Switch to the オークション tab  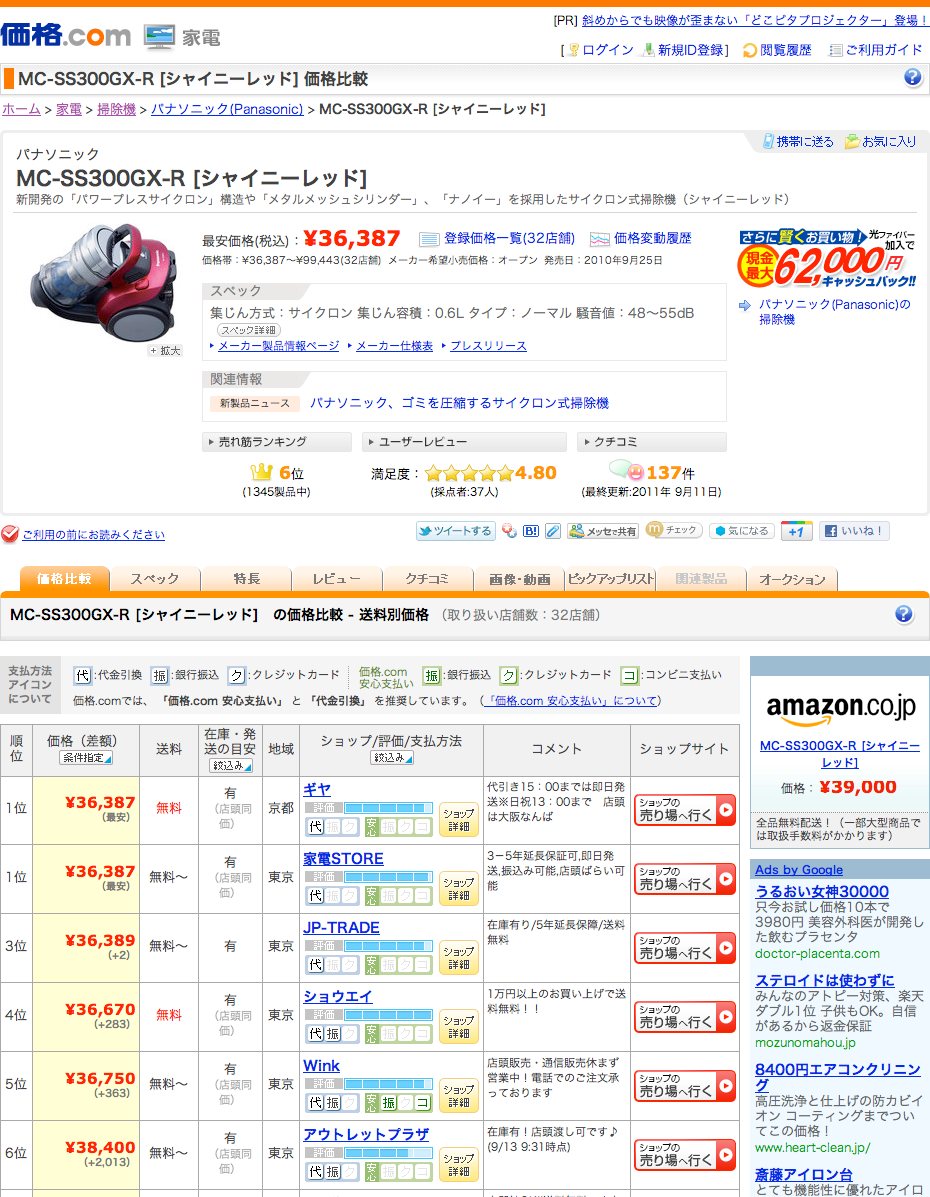pos(792,579)
